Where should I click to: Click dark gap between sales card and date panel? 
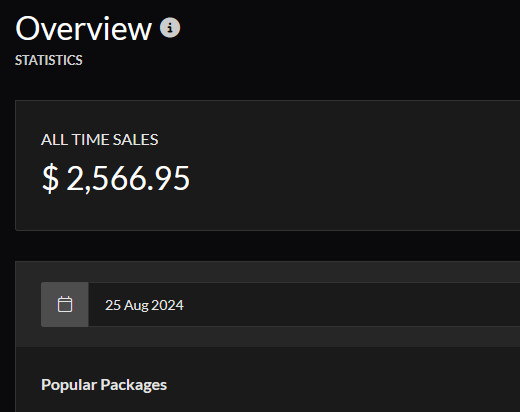coord(268,246)
